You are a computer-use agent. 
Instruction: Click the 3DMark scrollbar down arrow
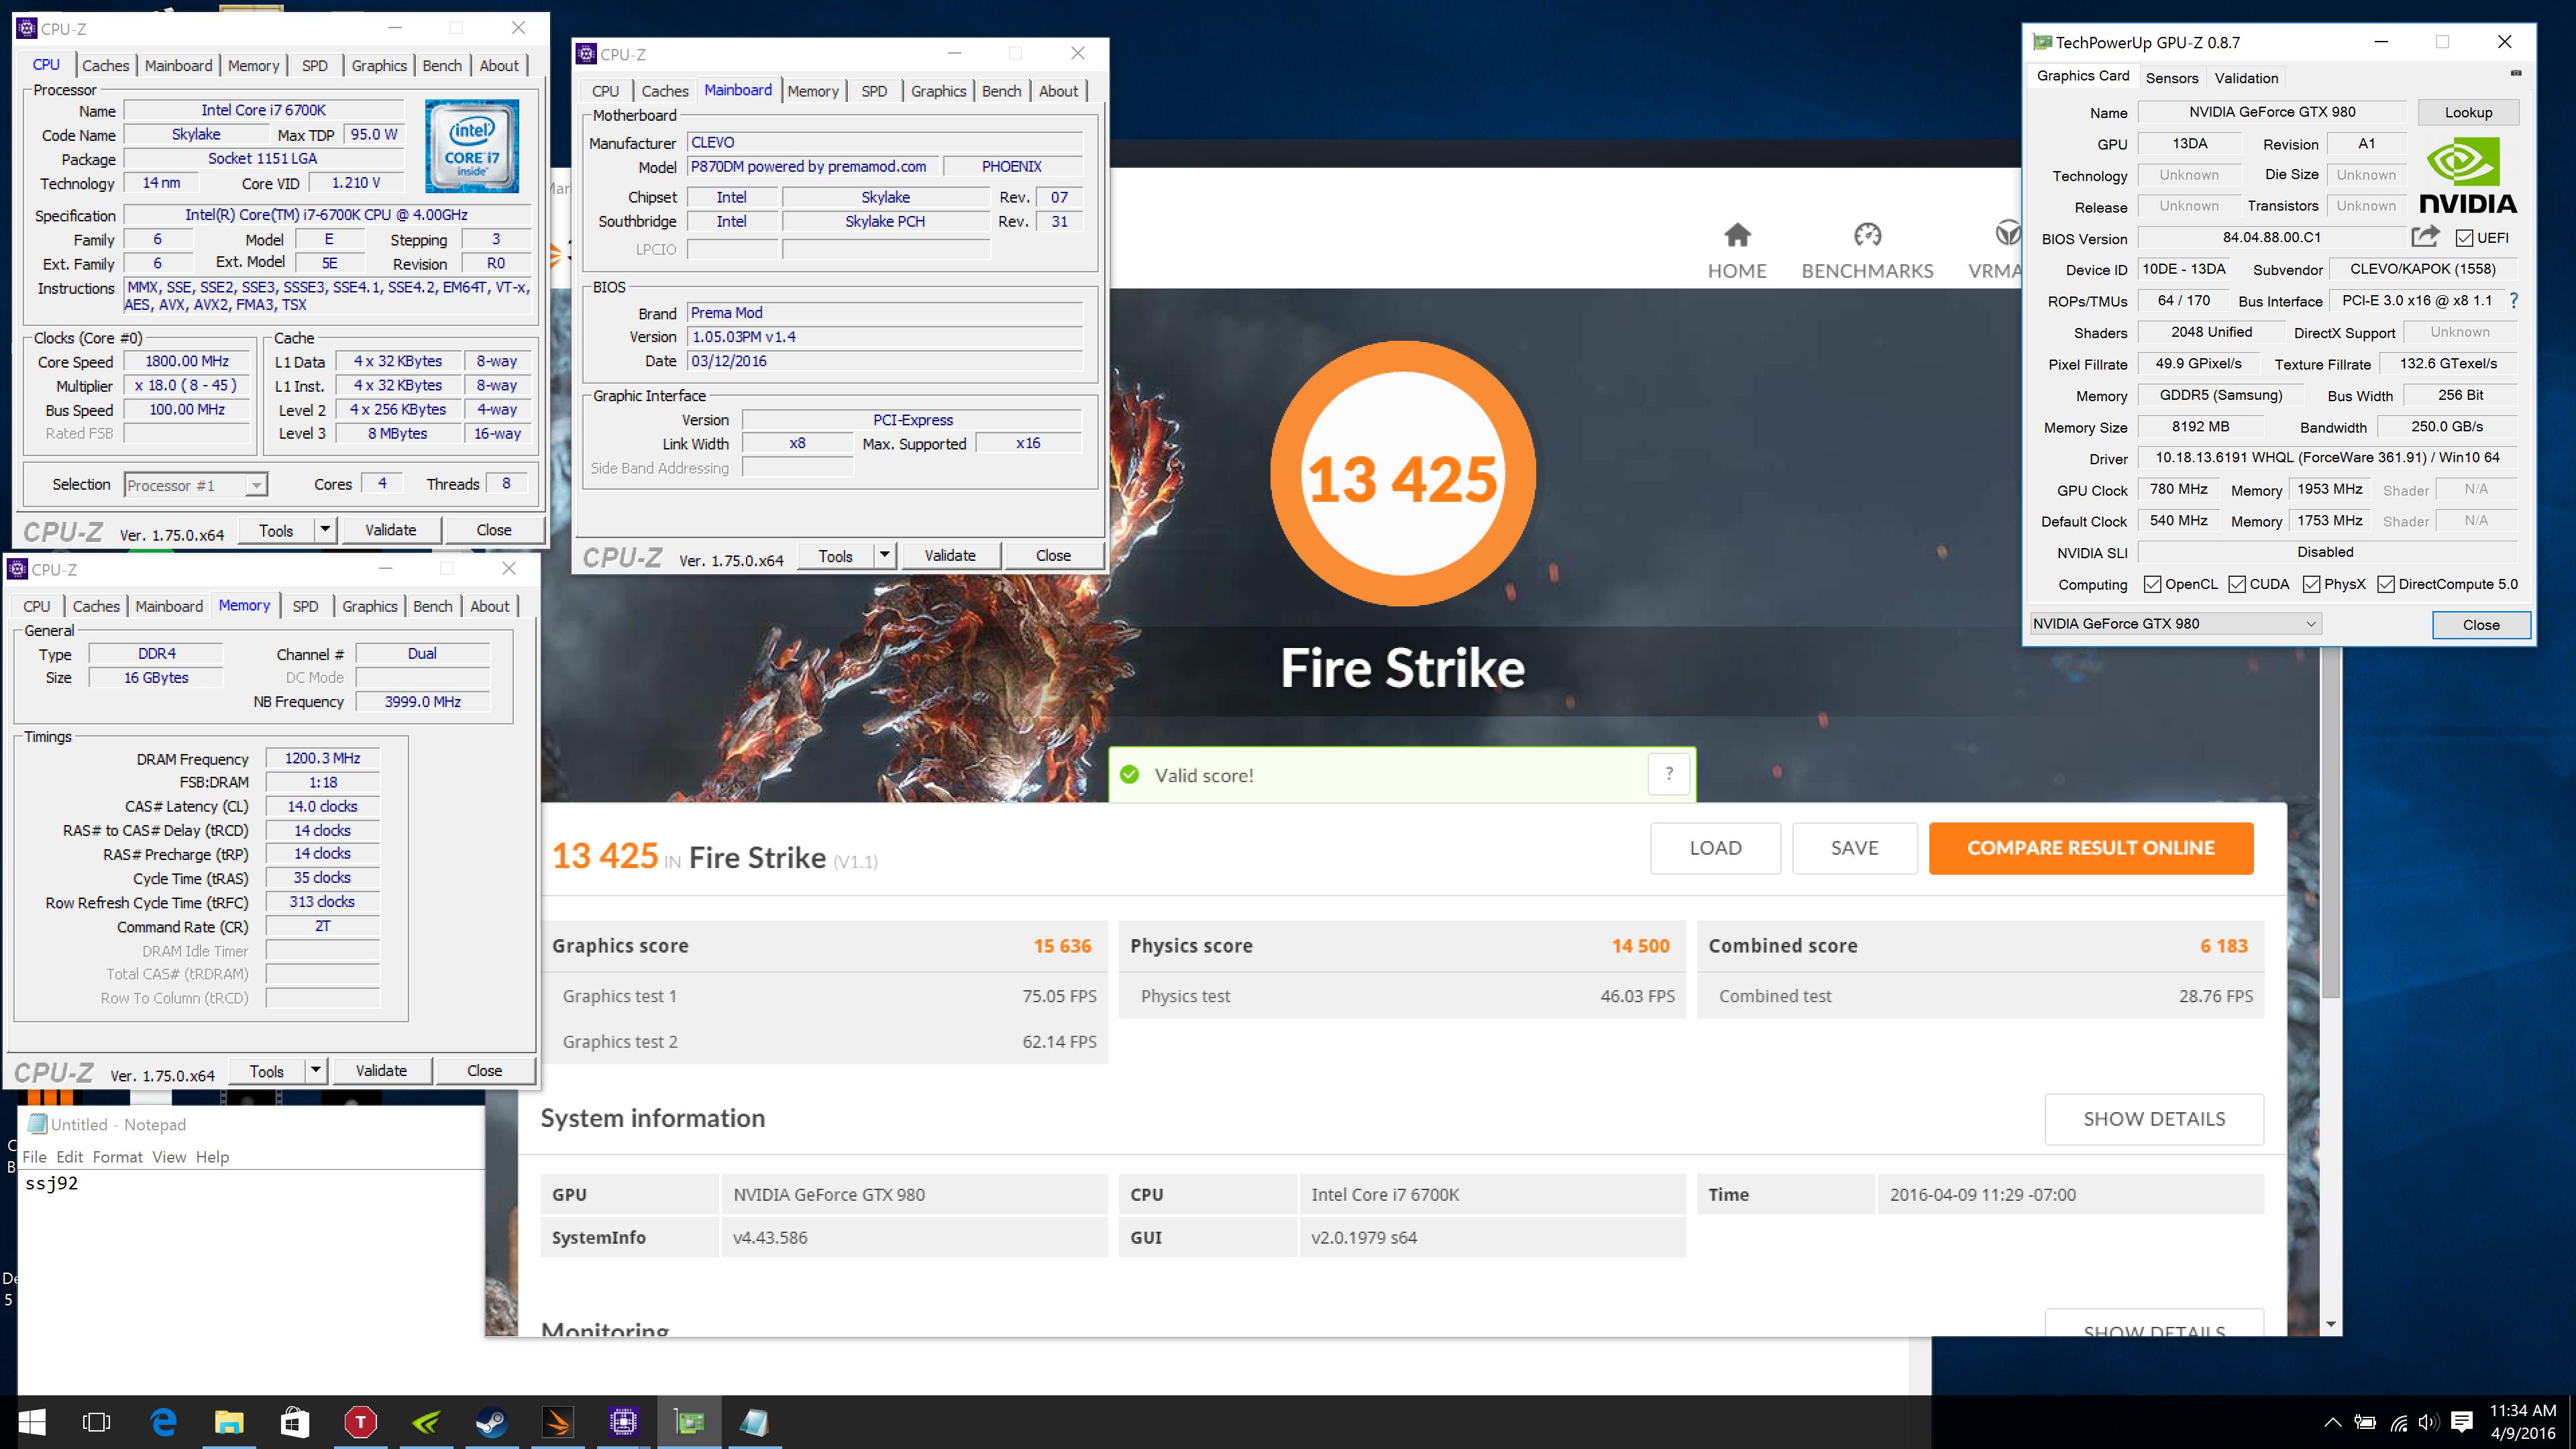pos(2331,1324)
